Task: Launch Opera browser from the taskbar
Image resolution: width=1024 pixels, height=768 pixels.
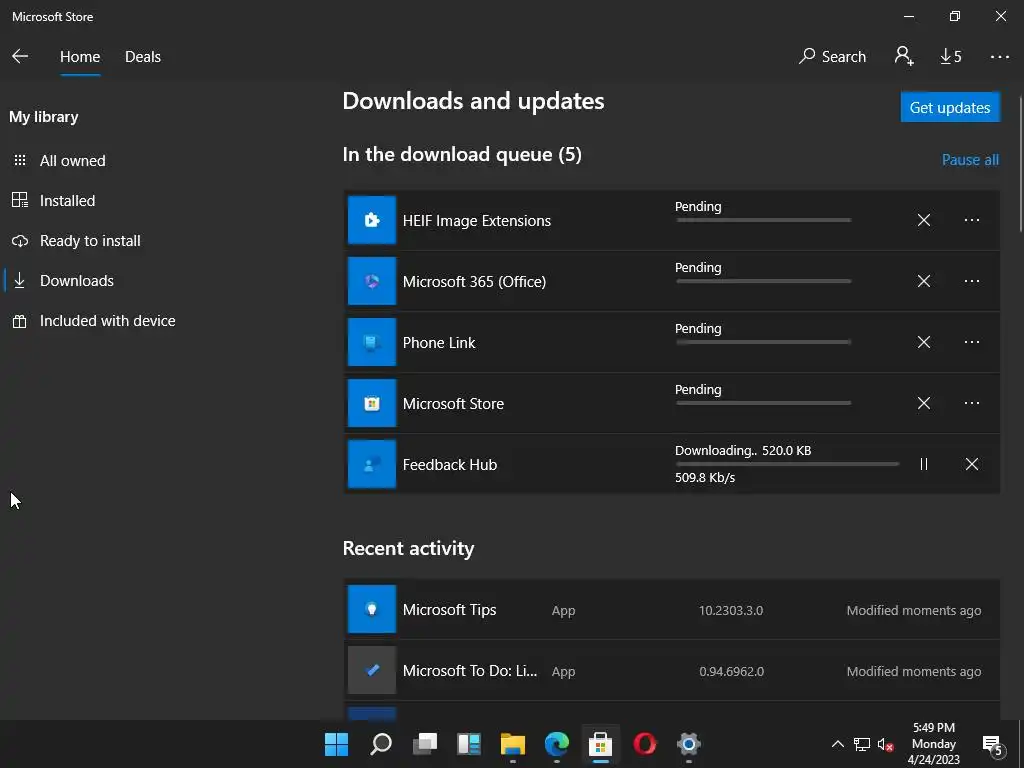Action: [645, 744]
